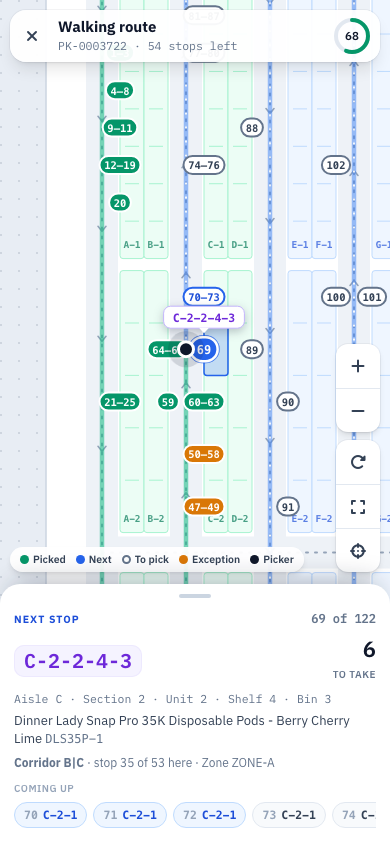Select the to-pick stop marker 90
This screenshot has height=844, width=390.
point(288,402)
